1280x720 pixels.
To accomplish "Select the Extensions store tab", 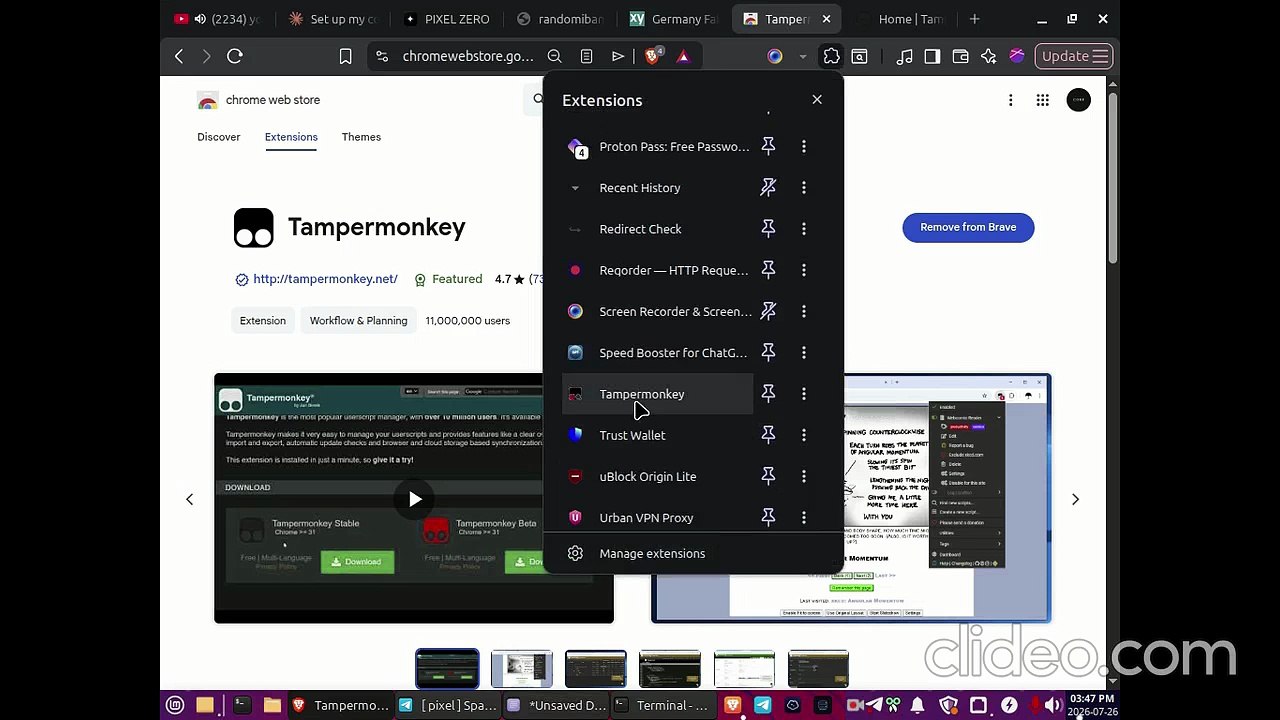I will click(x=291, y=137).
